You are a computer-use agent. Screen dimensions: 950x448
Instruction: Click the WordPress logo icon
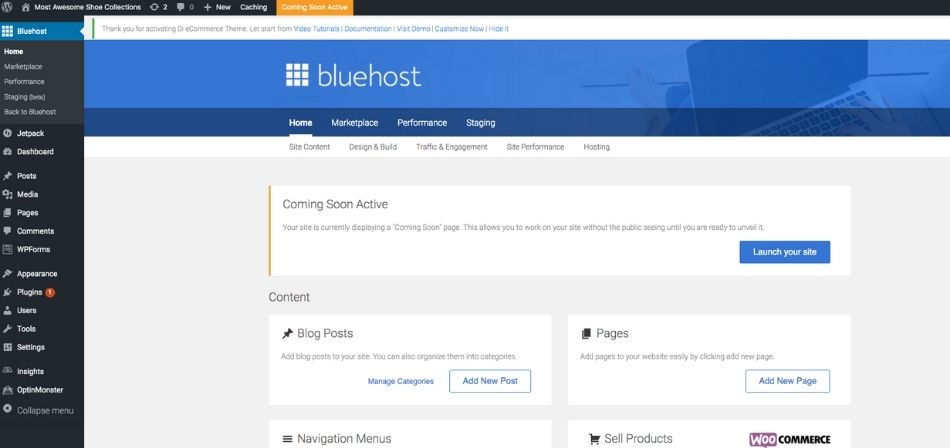[7, 7]
